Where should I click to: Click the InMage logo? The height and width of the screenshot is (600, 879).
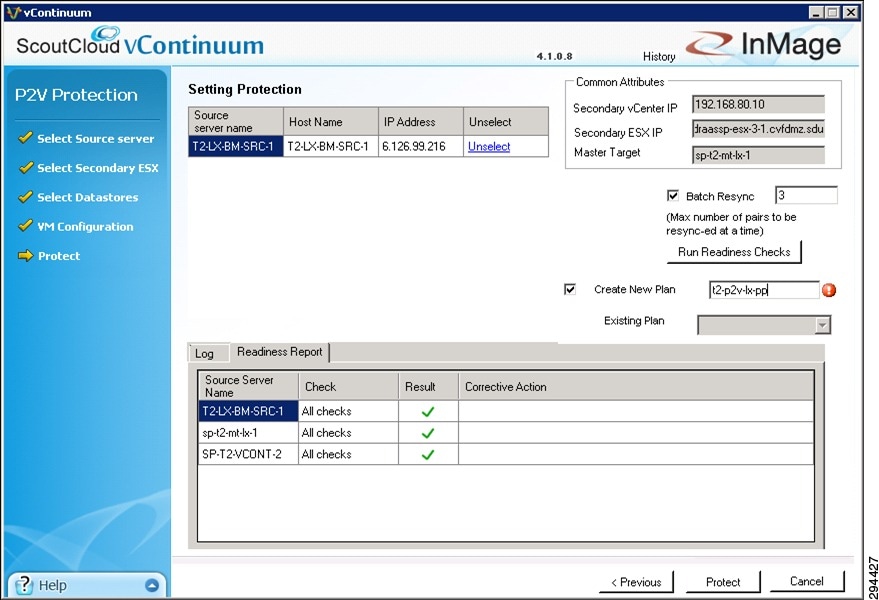click(764, 44)
